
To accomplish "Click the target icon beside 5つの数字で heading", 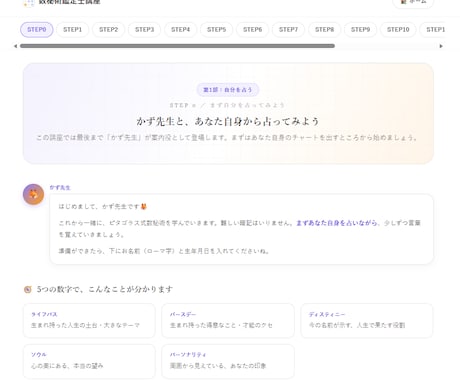I will pyautogui.click(x=28, y=289).
